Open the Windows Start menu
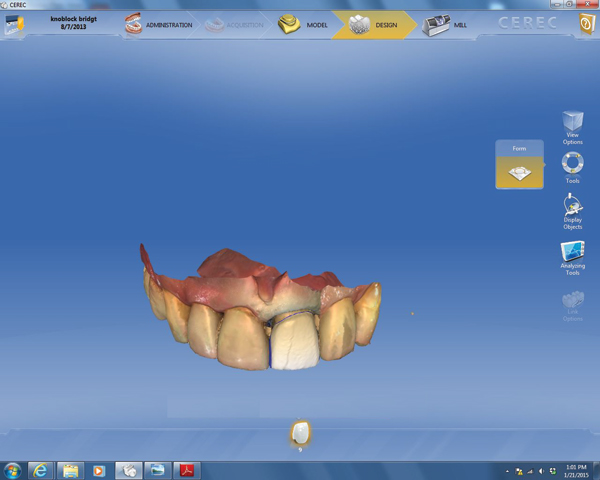Viewport: 600px width, 480px height. coord(13,470)
